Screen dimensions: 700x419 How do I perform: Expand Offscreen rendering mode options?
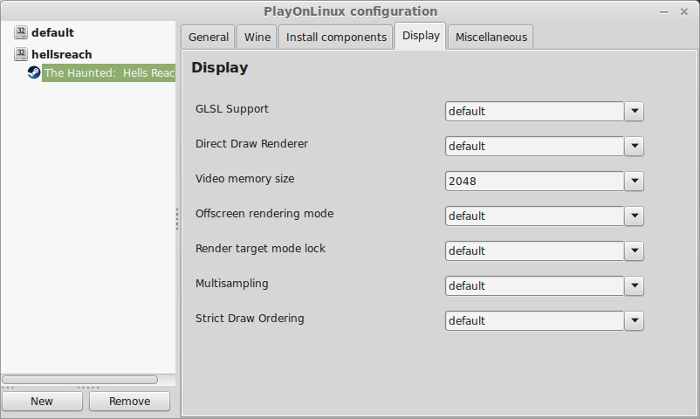point(634,216)
